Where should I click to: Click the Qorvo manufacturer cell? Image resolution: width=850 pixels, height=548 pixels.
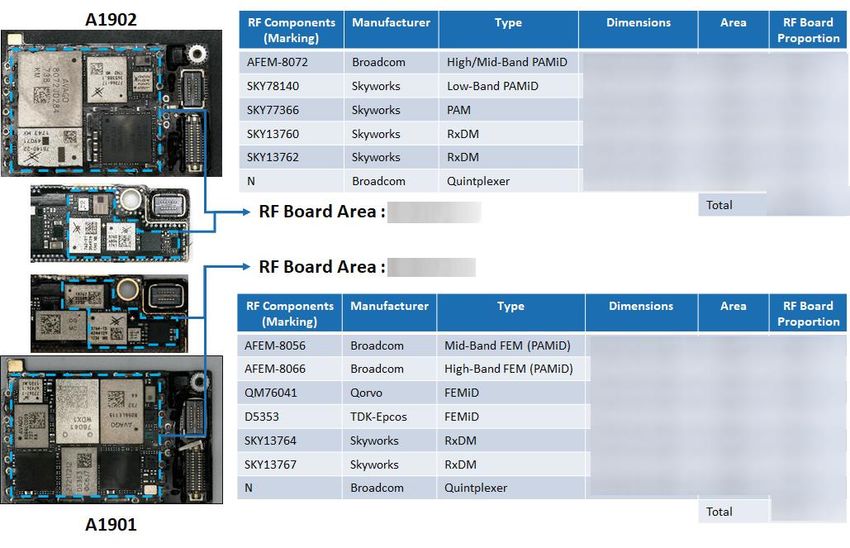point(389,392)
